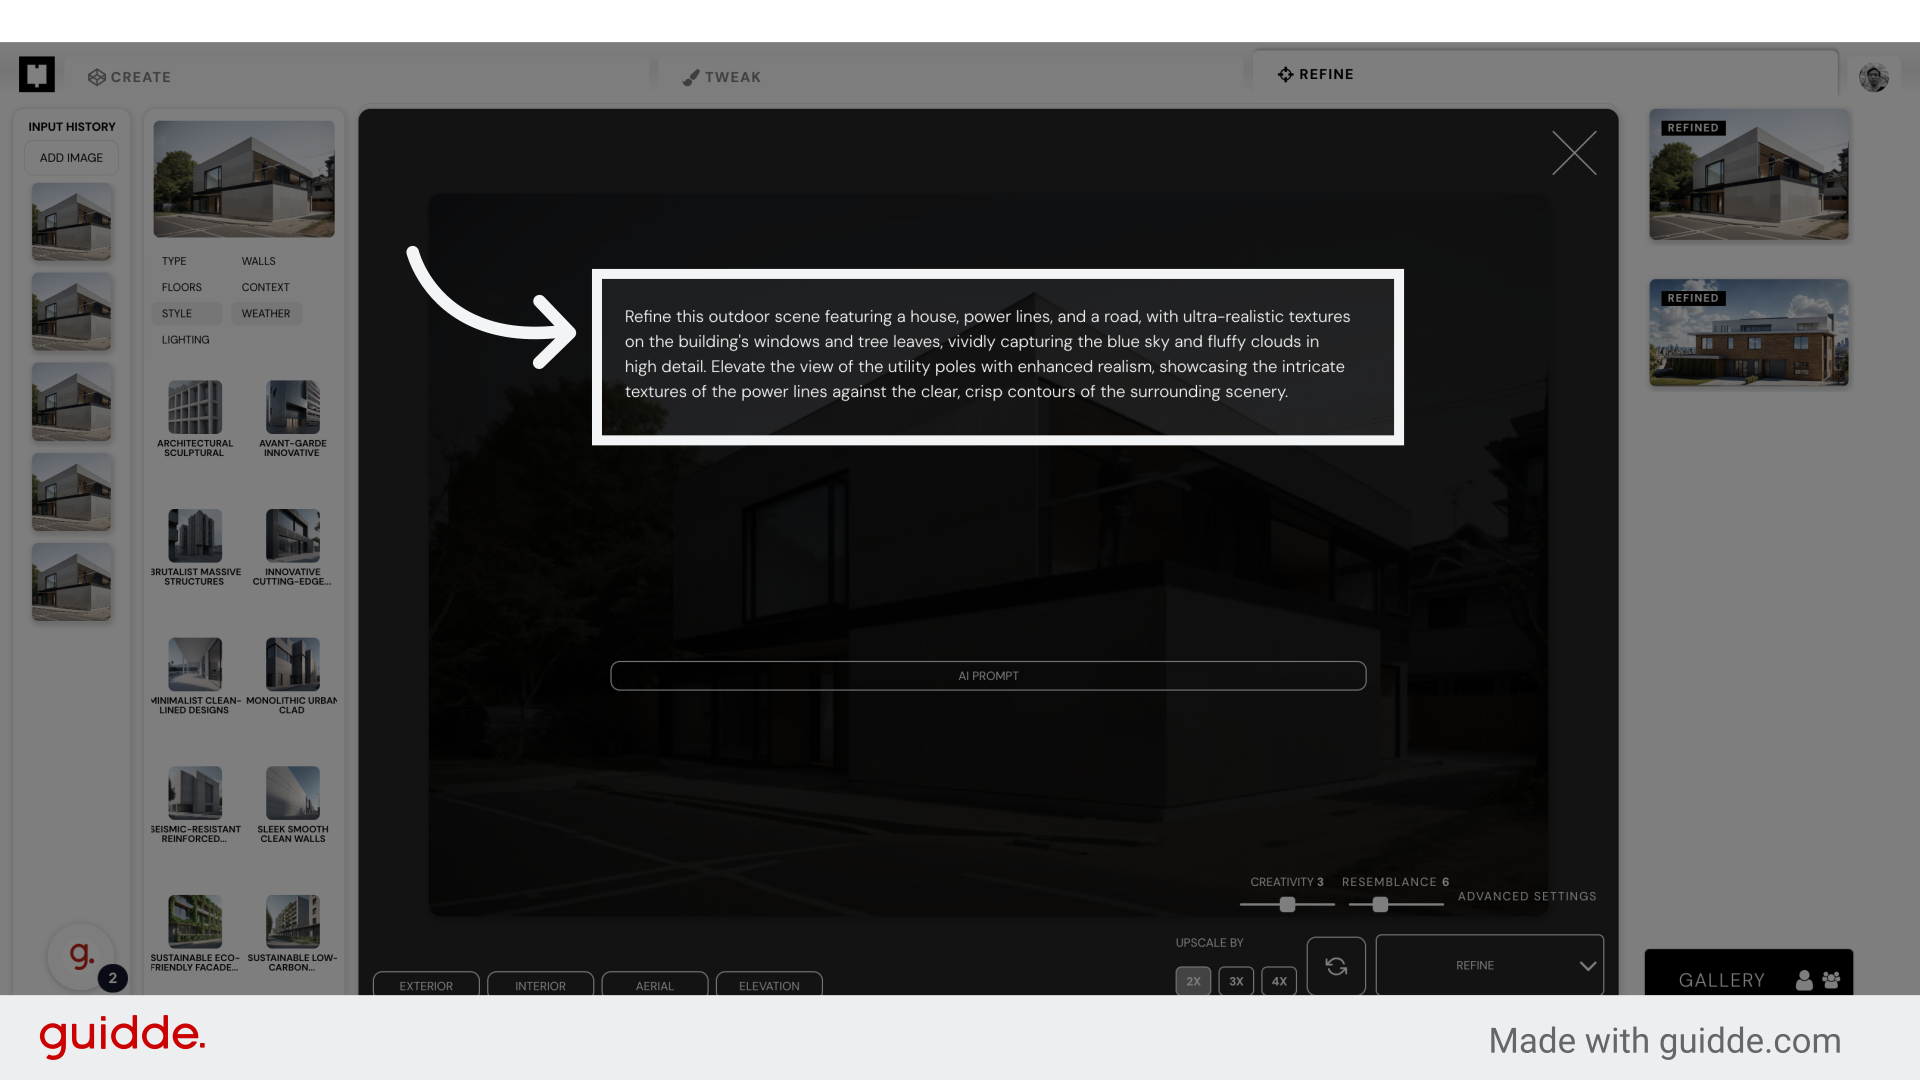Select Avant-Garde Innovative style thumbnail
This screenshot has width=1920, height=1080.
[292, 407]
